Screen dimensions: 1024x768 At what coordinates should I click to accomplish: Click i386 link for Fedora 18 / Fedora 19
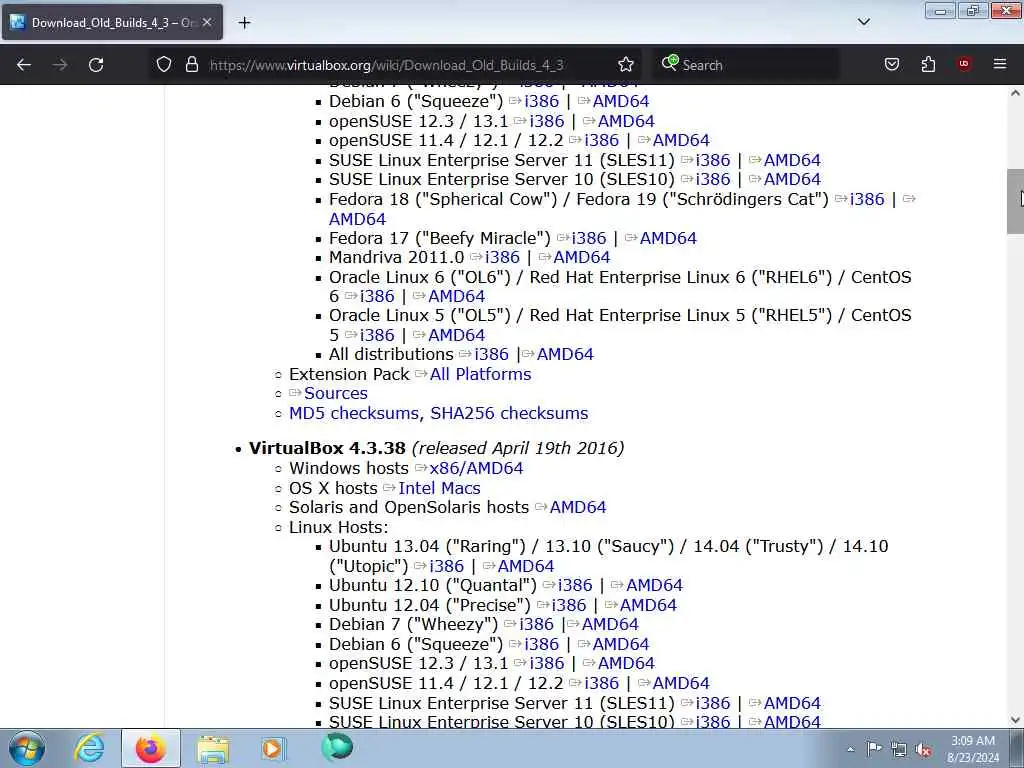pyautogui.click(x=867, y=199)
